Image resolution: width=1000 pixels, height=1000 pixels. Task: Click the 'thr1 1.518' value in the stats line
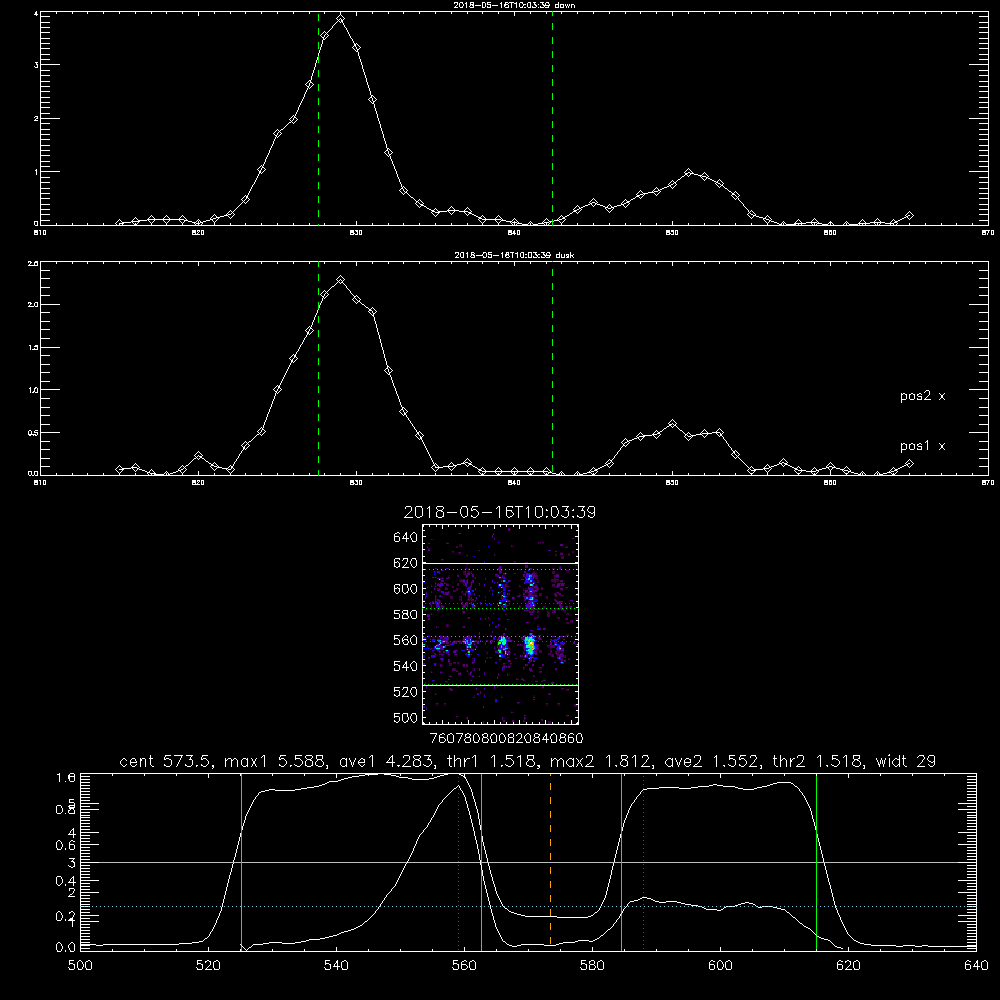(492, 761)
